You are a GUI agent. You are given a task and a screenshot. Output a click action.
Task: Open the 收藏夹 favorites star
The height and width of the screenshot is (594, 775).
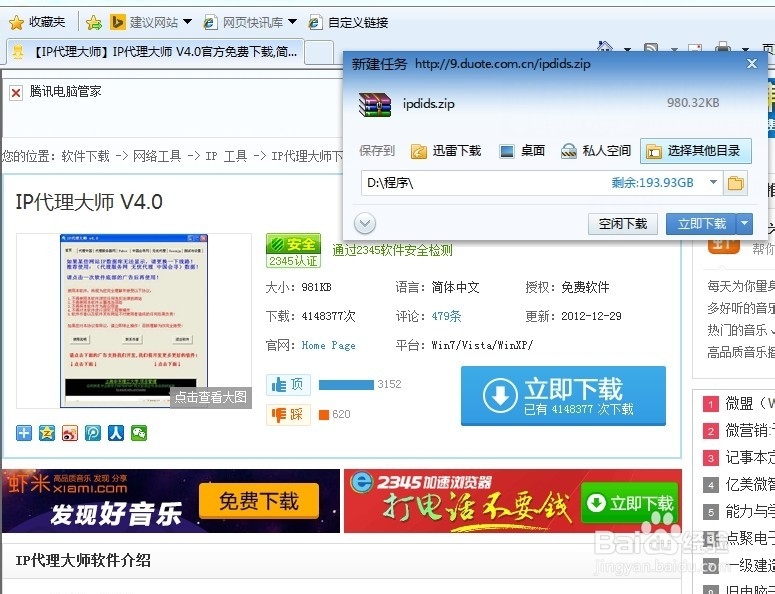point(37,22)
